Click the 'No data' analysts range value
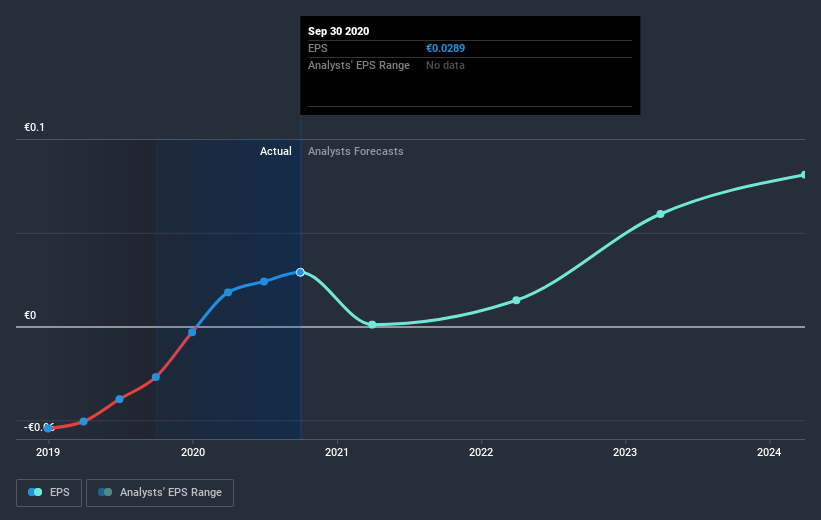 tap(445, 65)
